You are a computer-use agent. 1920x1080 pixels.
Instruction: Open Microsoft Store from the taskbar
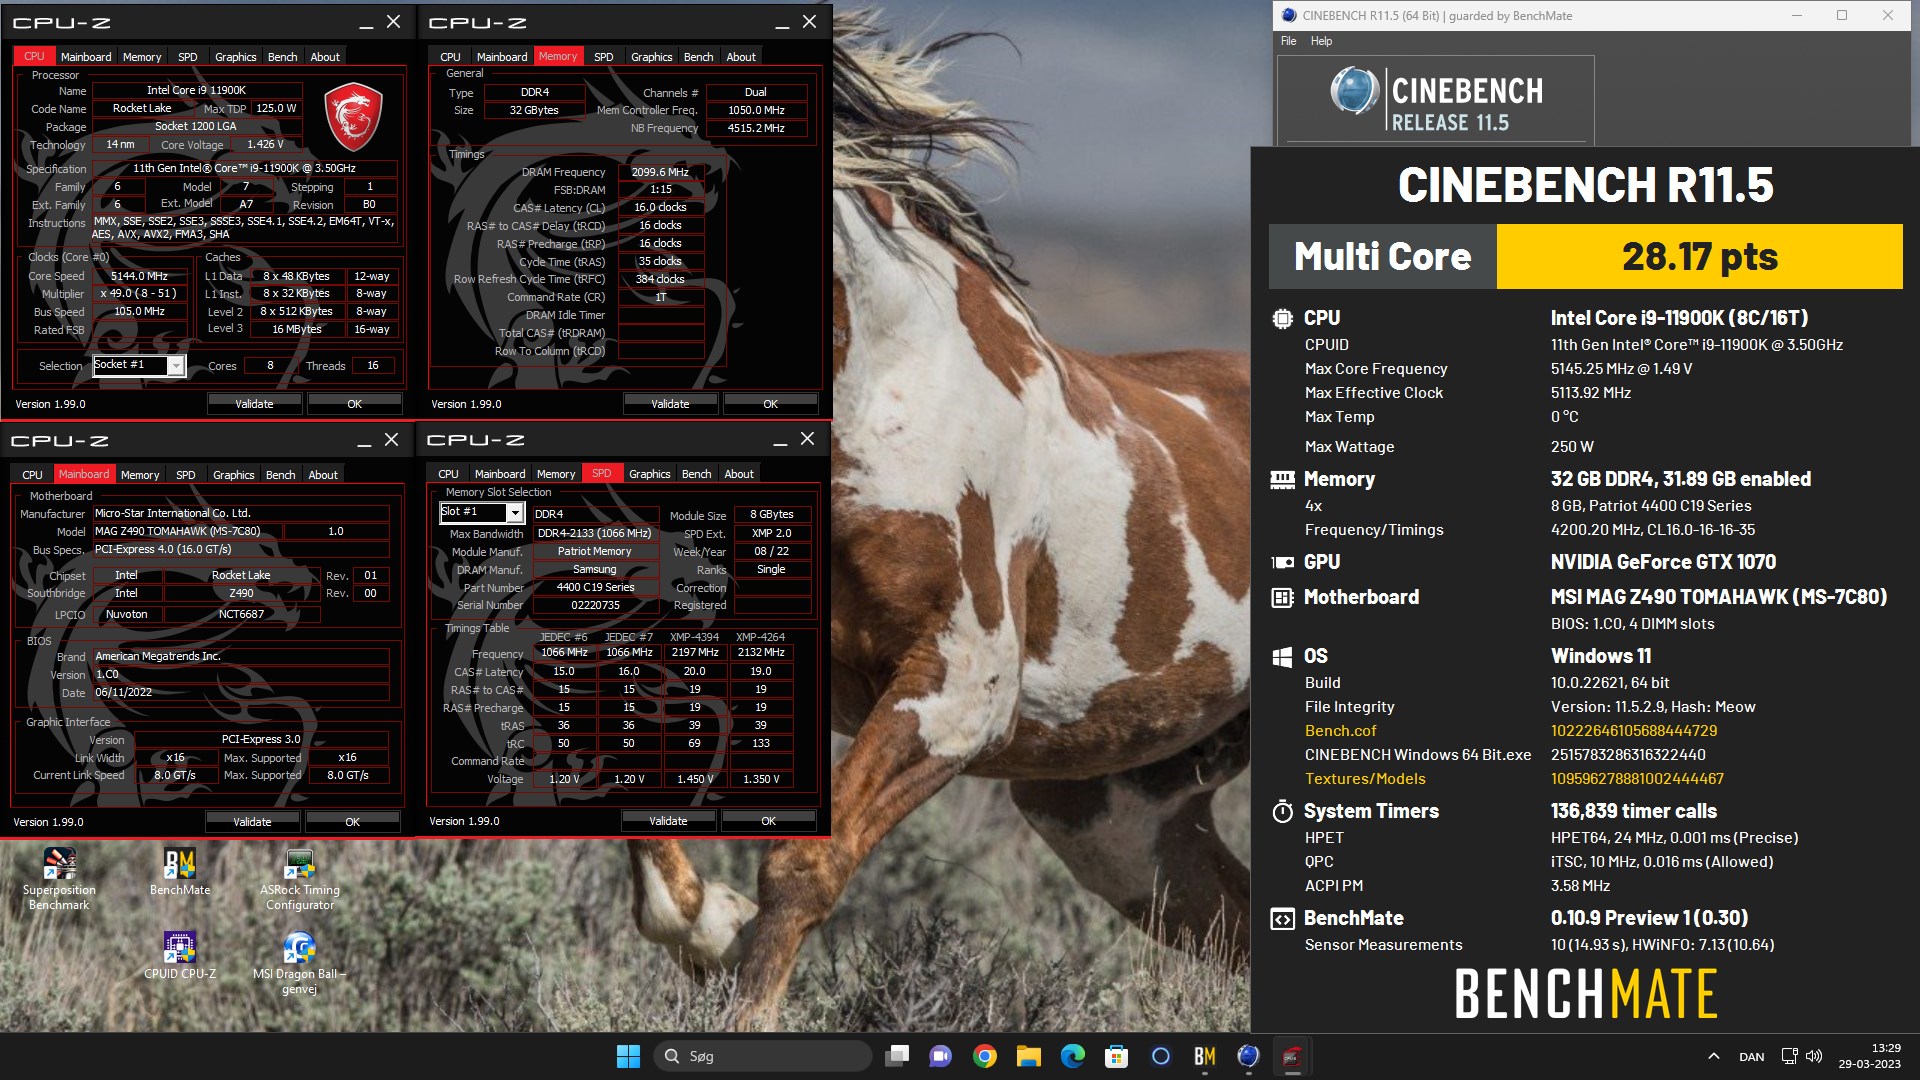click(x=1117, y=1056)
